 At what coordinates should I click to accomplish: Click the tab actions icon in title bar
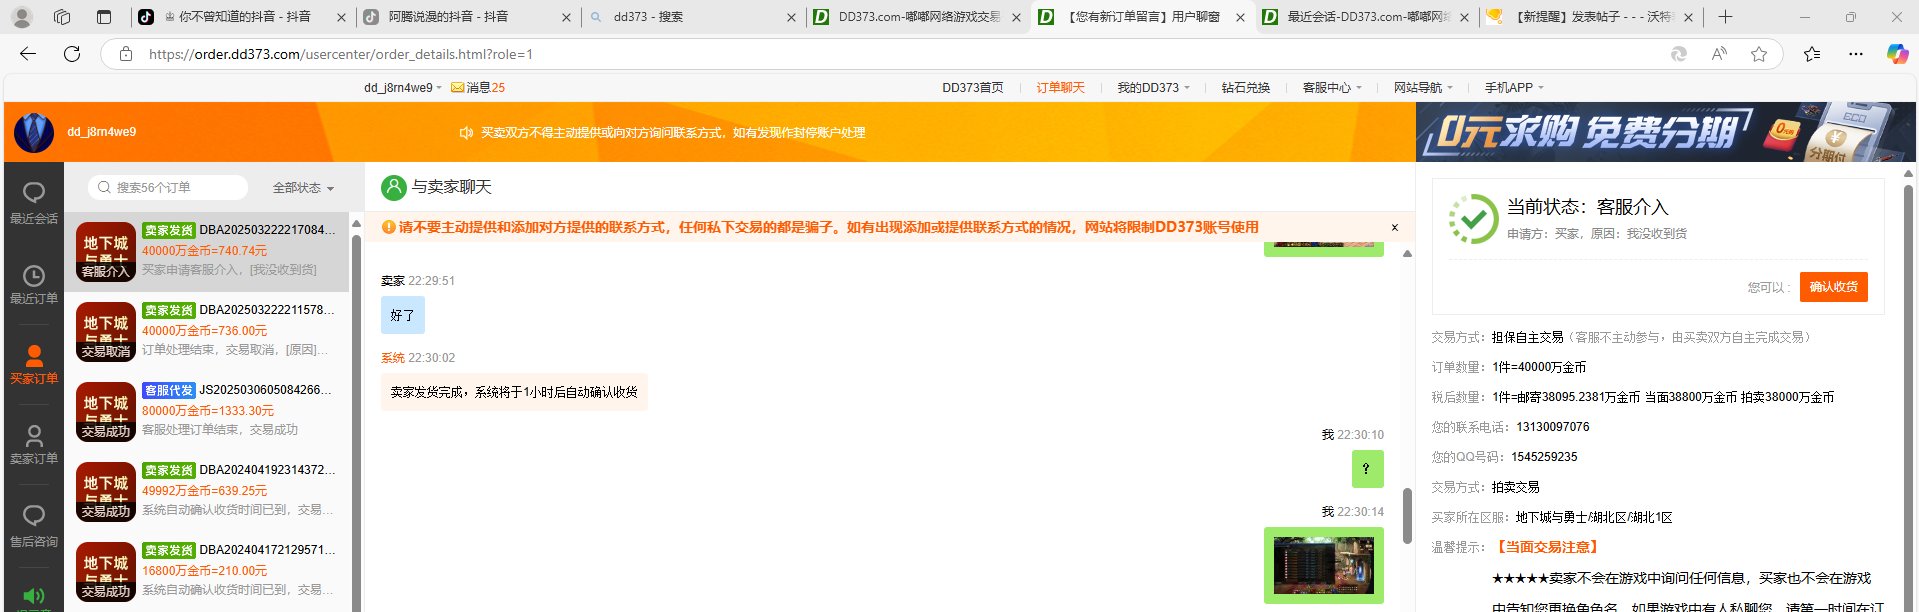tap(104, 17)
